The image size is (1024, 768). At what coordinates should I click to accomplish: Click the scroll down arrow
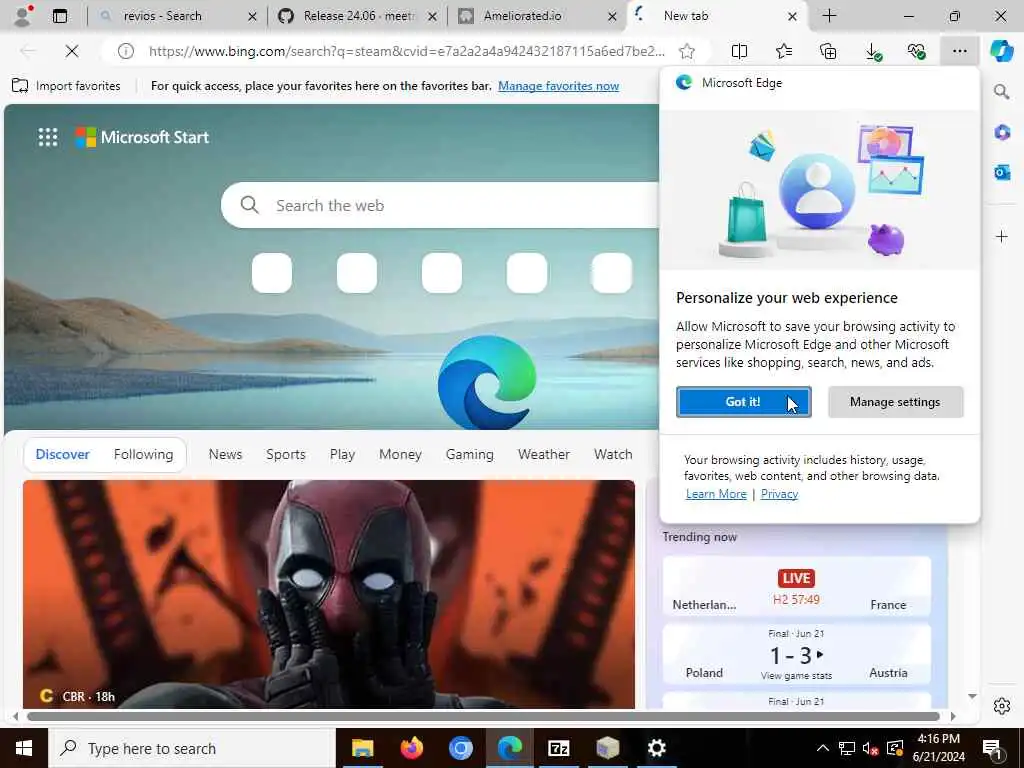[972, 696]
